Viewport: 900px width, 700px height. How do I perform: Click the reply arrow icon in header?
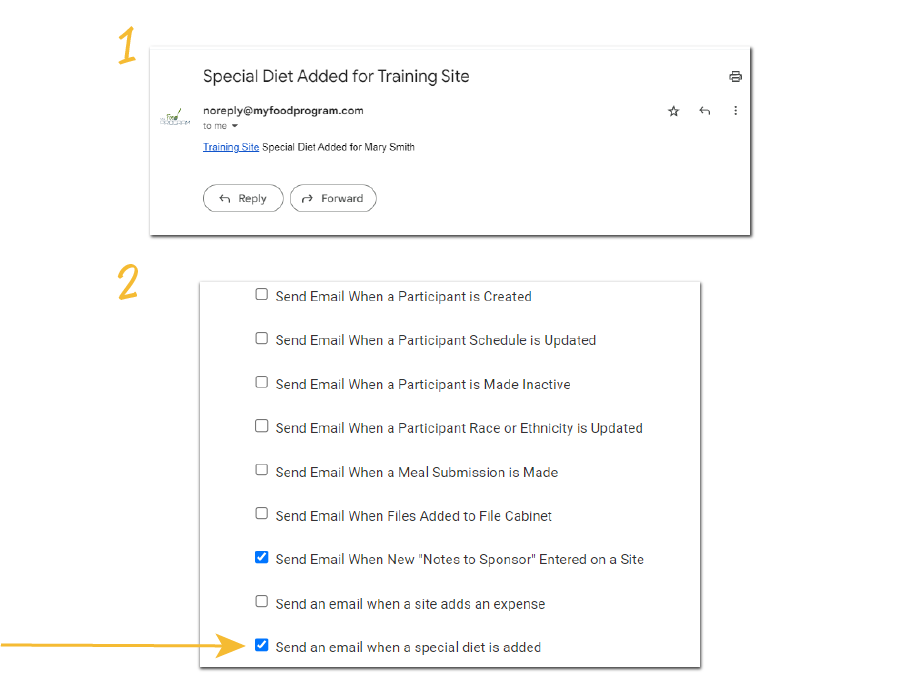point(705,111)
